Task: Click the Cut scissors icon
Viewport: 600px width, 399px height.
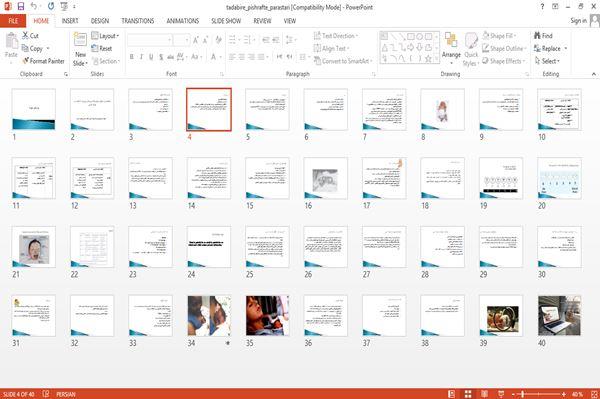Action: click(25, 36)
